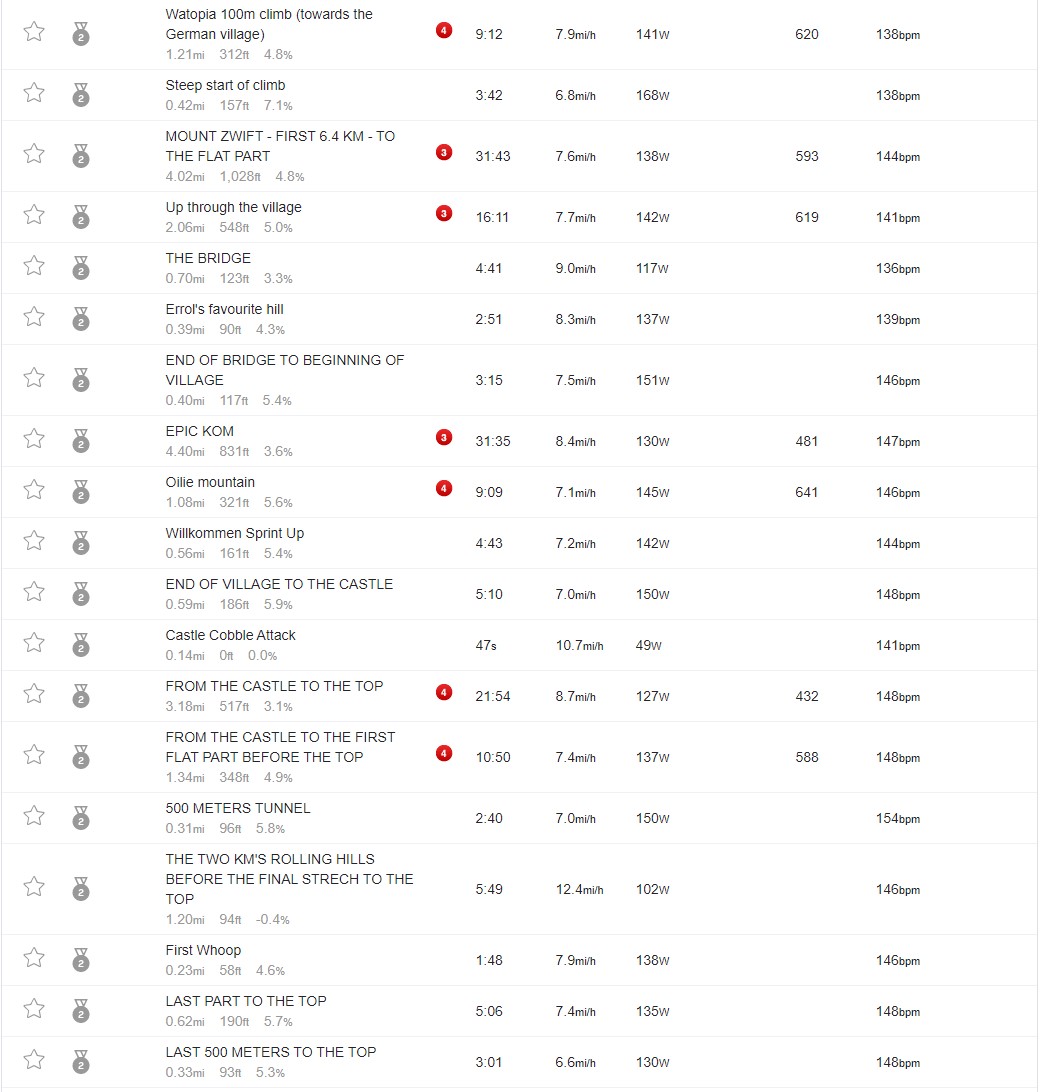Open END OF VILLAGE TO THE CASTLE segment
1041x1092 pixels.
(279, 584)
